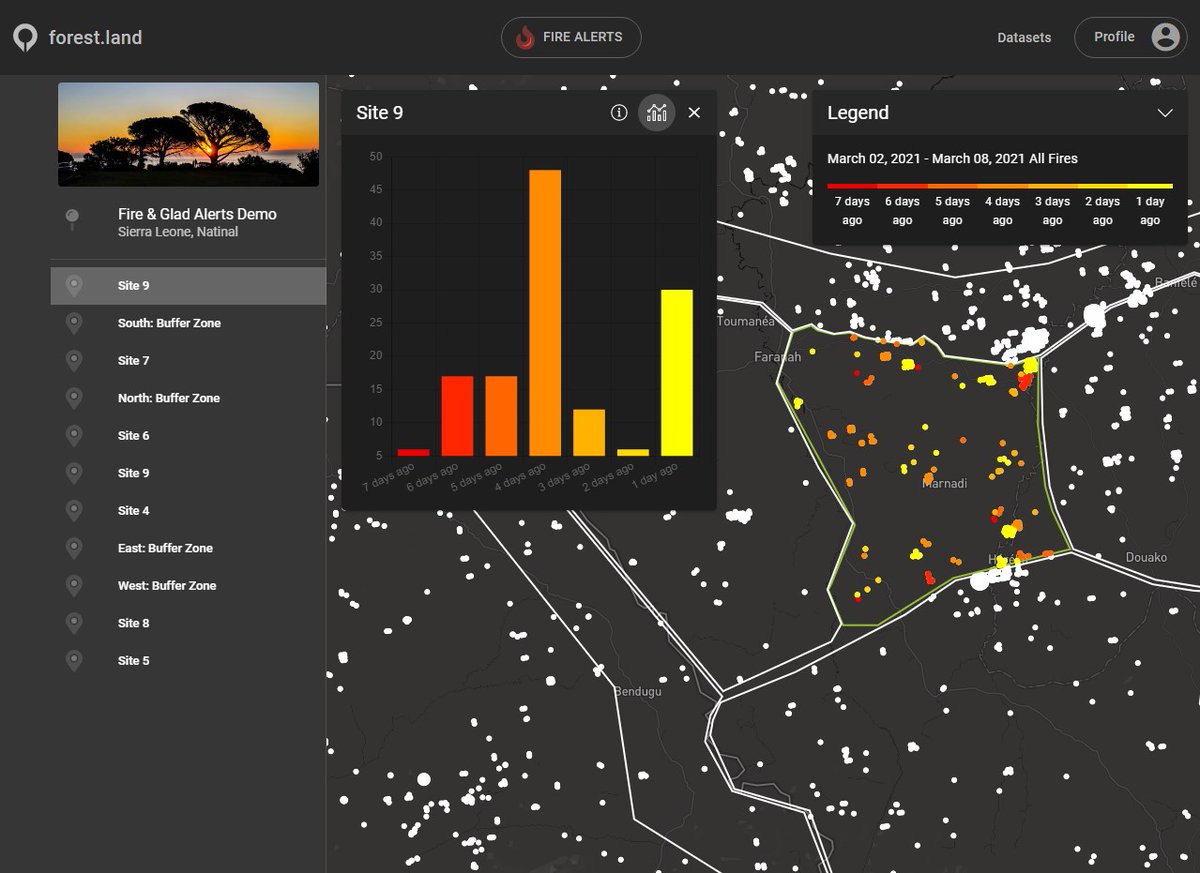Click the bar chart icon in Site 9 panel
Screen dimensions: 1200x873
click(x=657, y=113)
